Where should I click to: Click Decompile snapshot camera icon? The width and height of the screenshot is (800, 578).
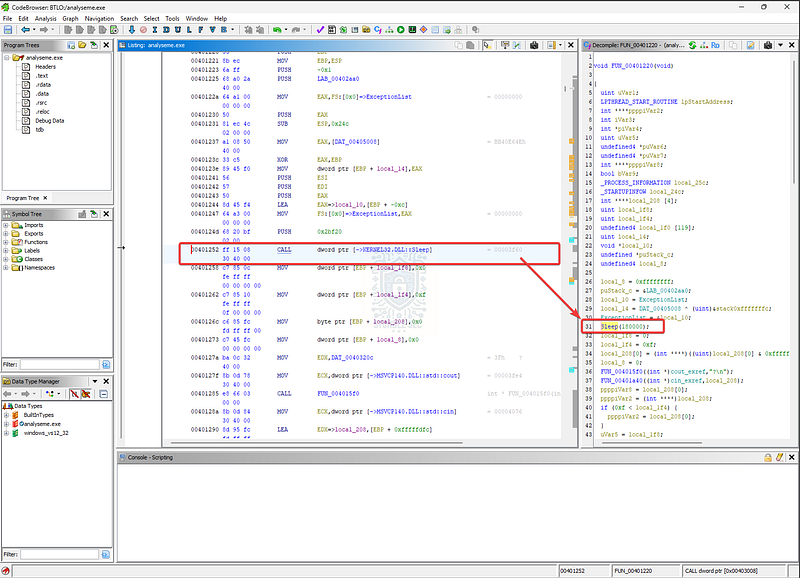click(x=768, y=45)
